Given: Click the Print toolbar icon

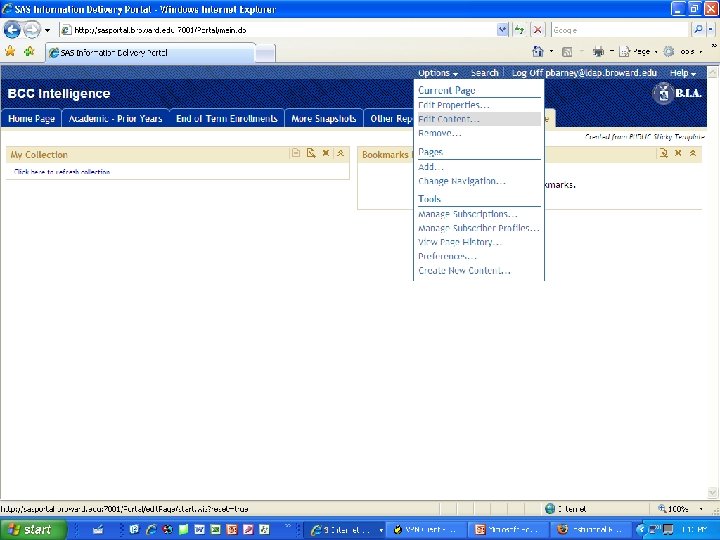Looking at the screenshot, I should click(x=598, y=52).
